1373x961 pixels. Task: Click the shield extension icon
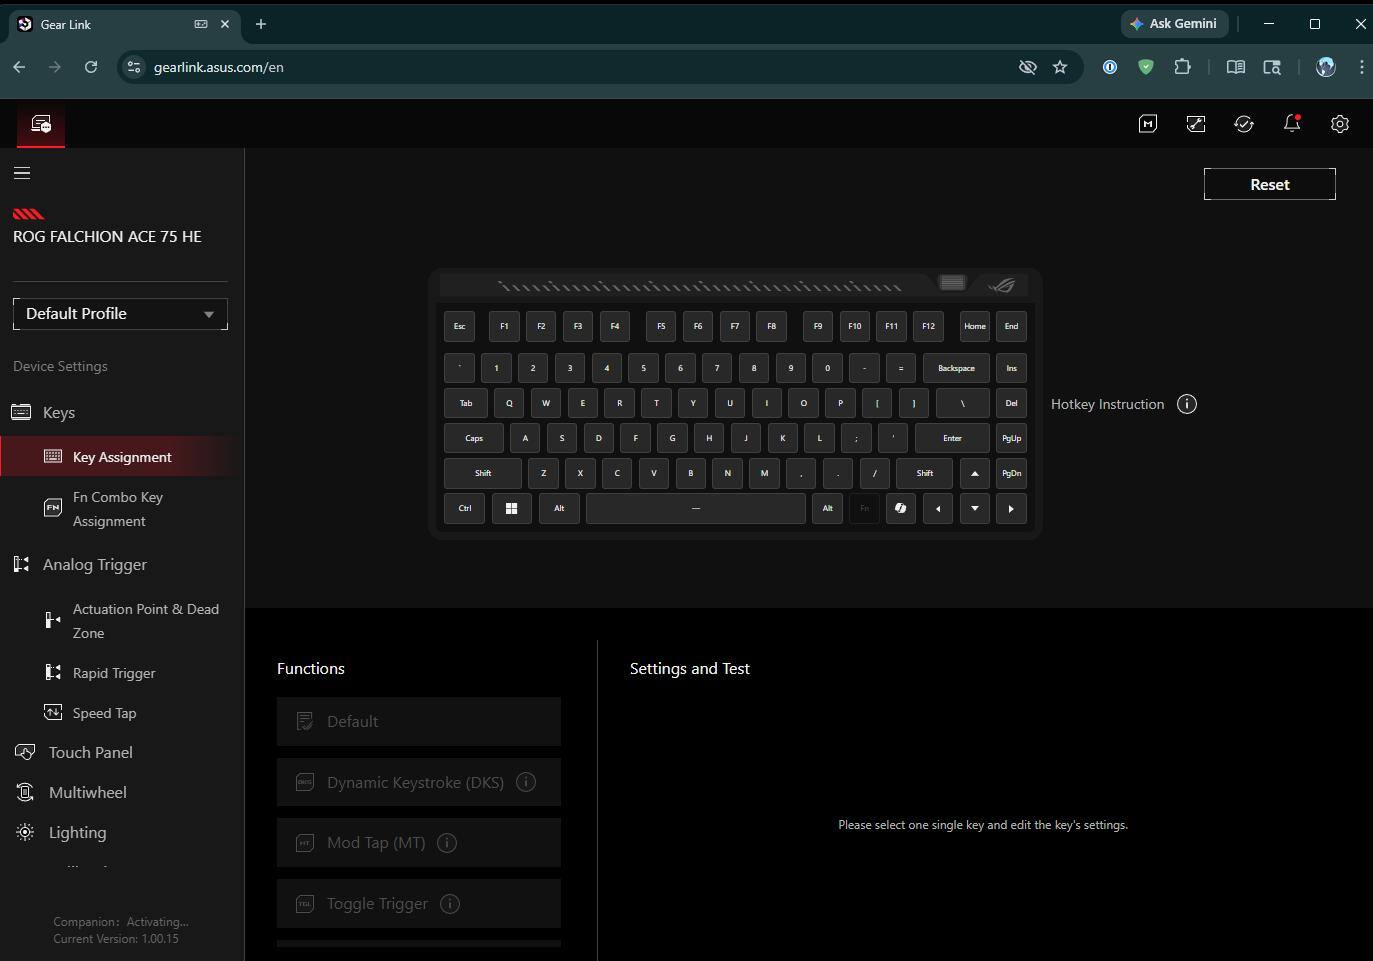pos(1146,67)
